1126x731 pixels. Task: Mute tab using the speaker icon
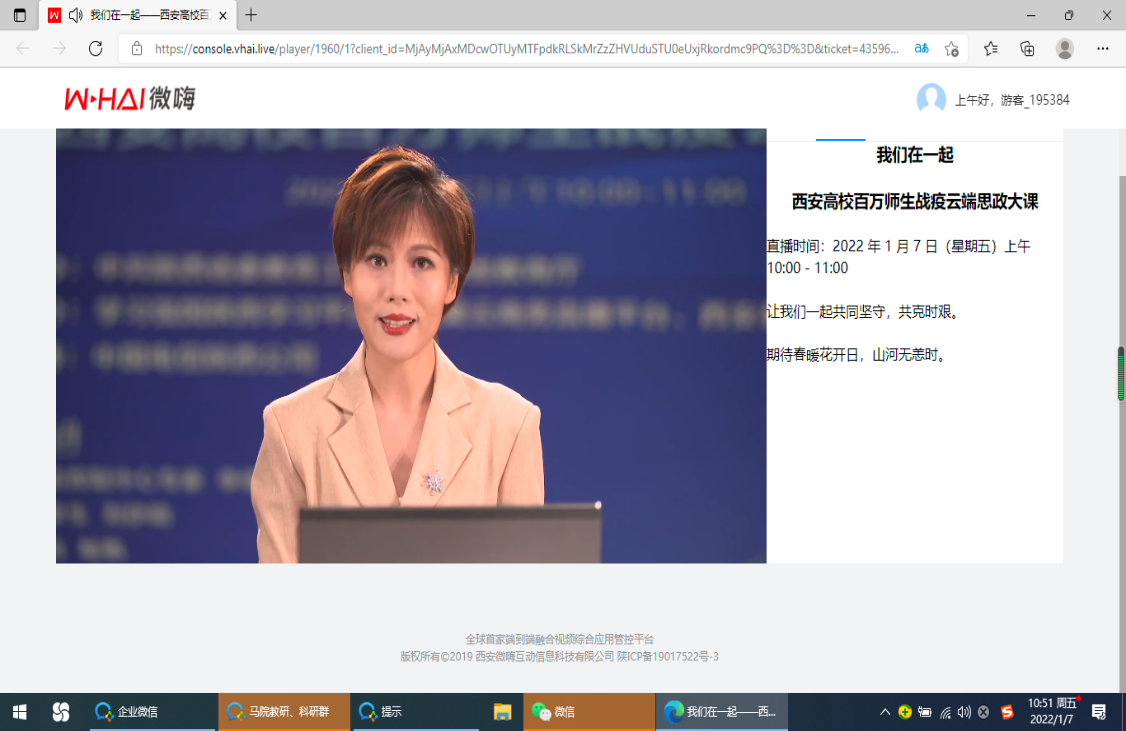point(76,15)
